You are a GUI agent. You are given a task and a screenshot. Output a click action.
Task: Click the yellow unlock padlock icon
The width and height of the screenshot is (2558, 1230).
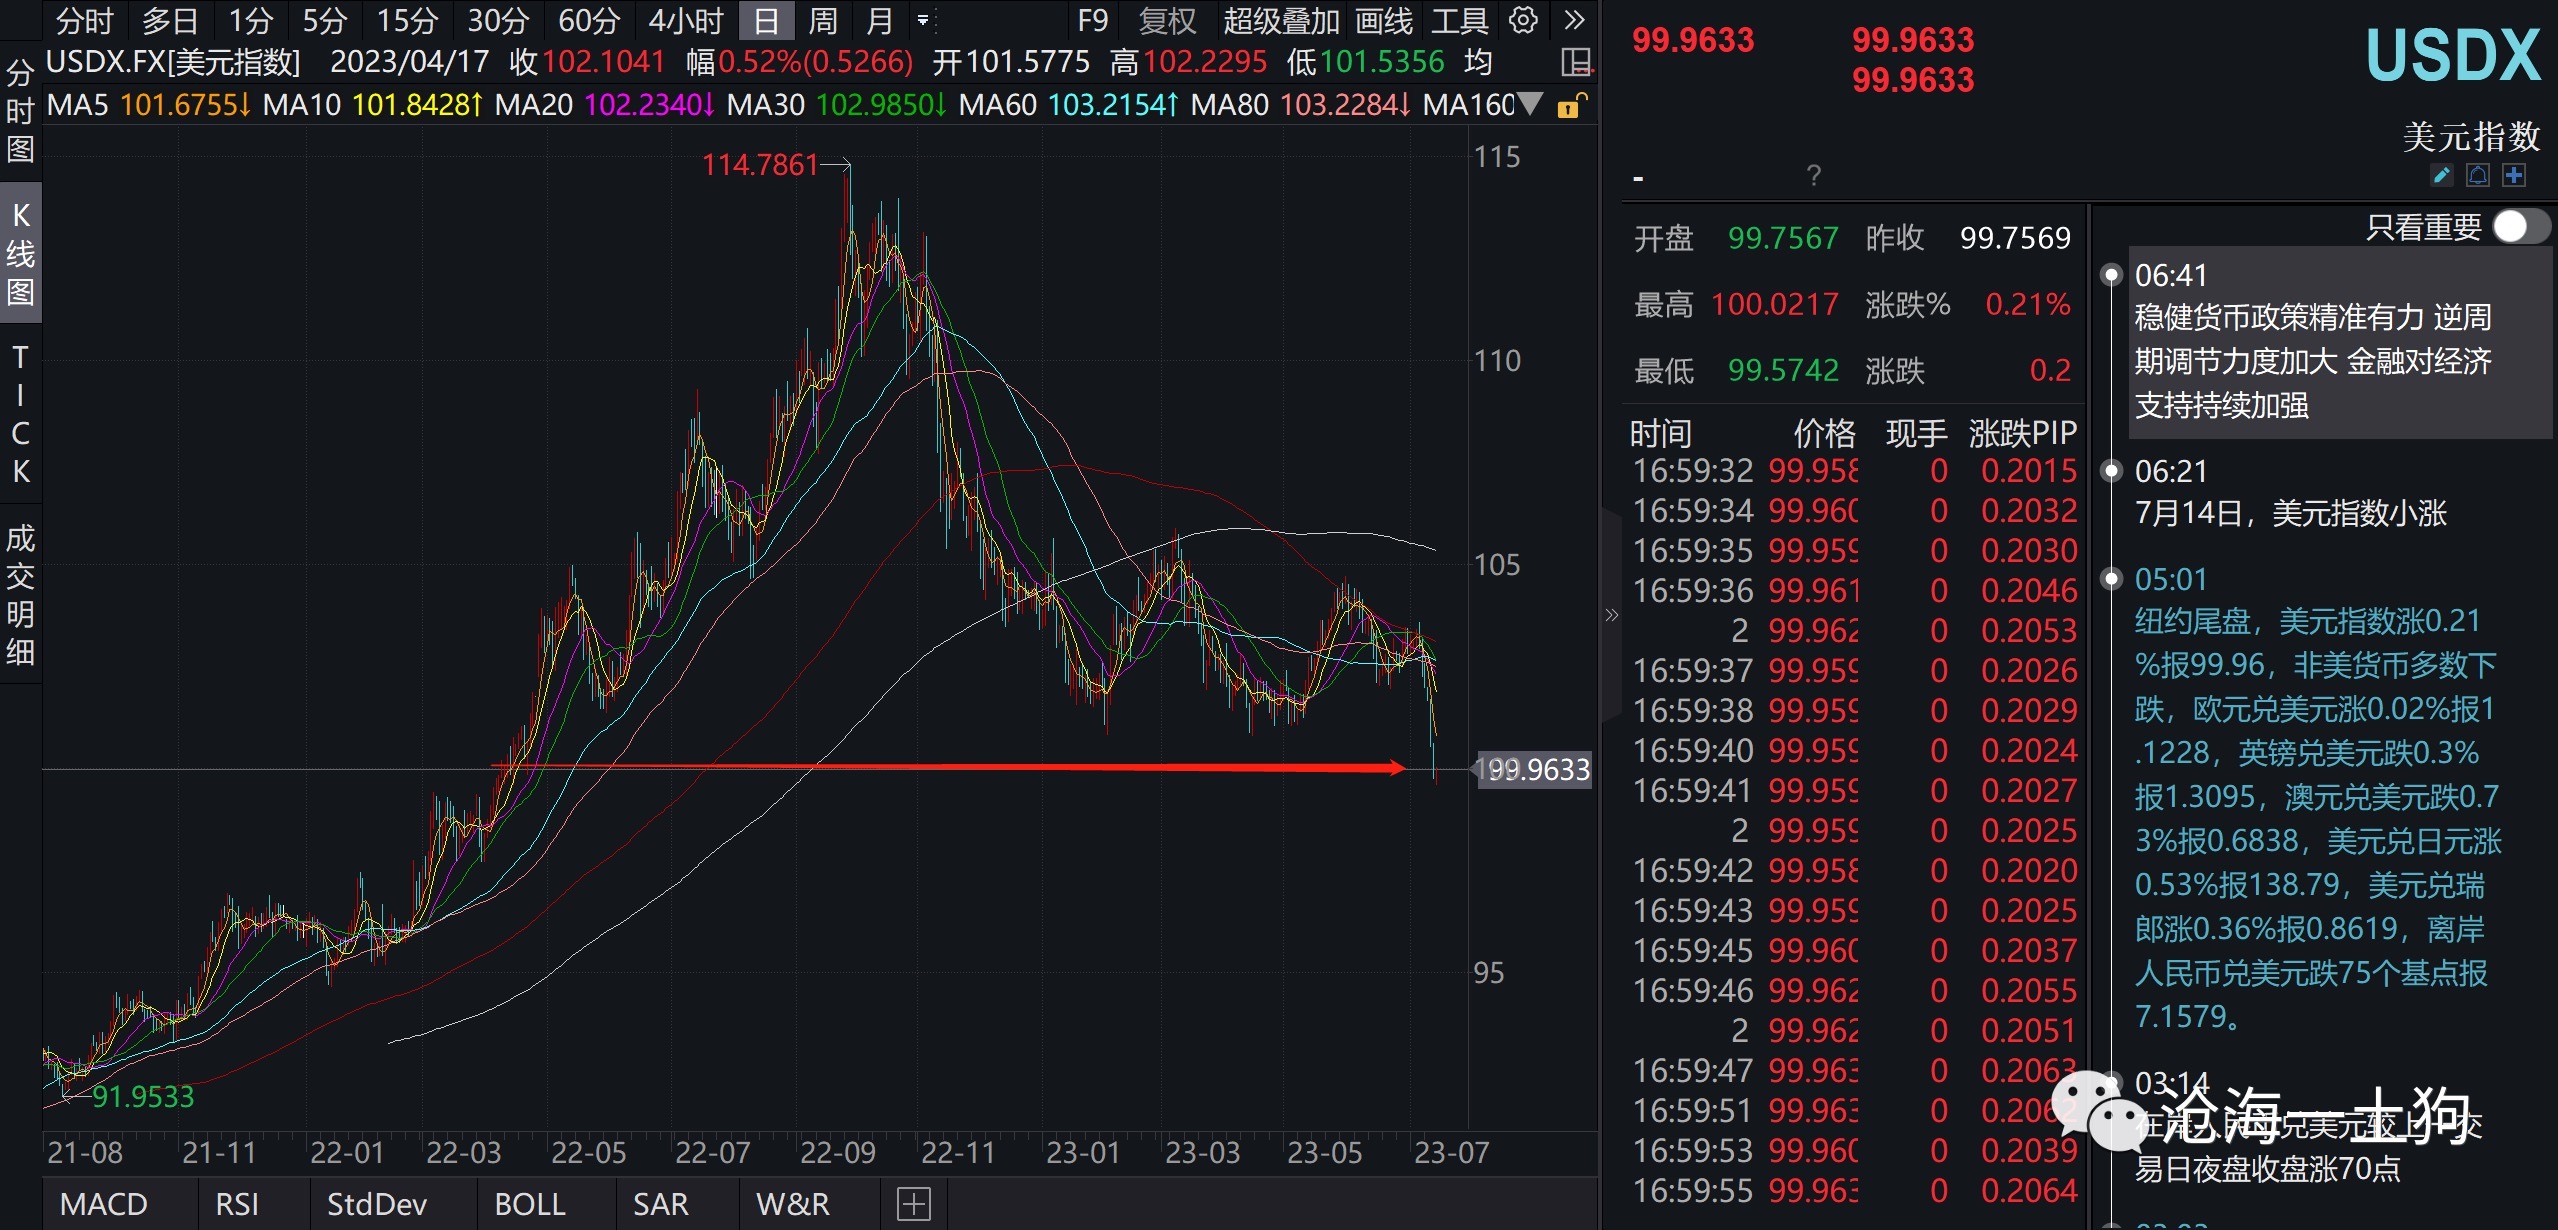(x=1571, y=105)
